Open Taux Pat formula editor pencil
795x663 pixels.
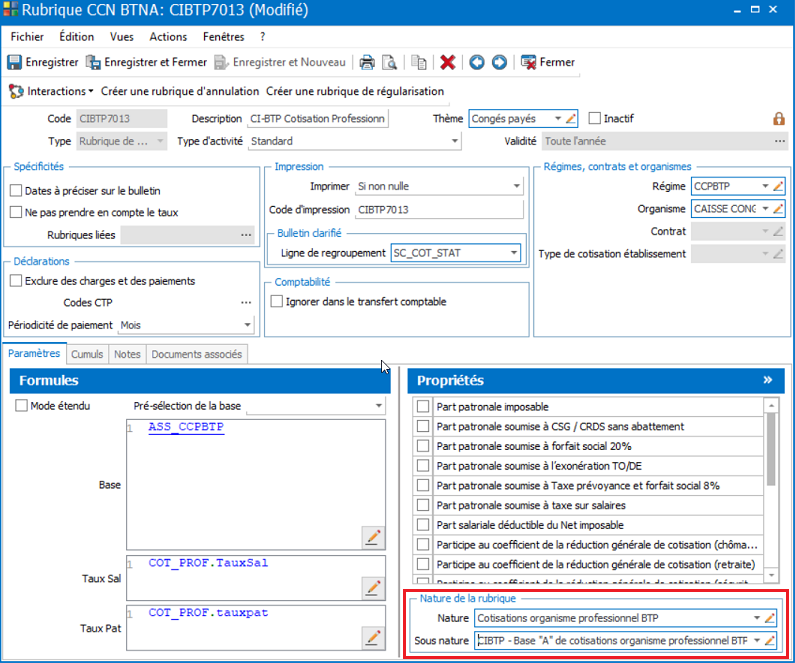coord(373,637)
